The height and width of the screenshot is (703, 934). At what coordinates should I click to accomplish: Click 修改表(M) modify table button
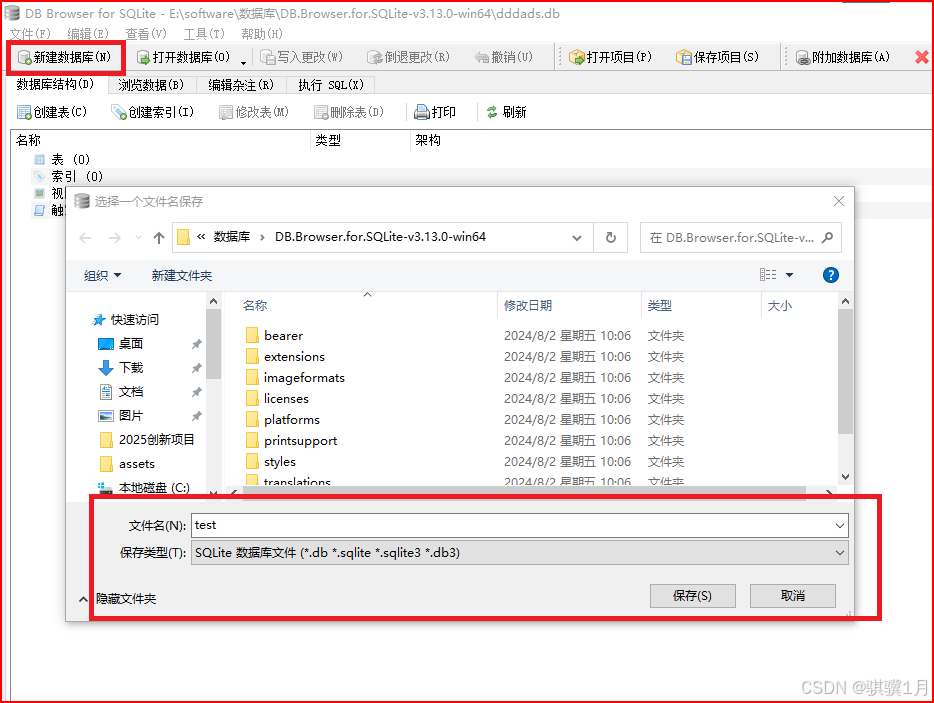254,112
